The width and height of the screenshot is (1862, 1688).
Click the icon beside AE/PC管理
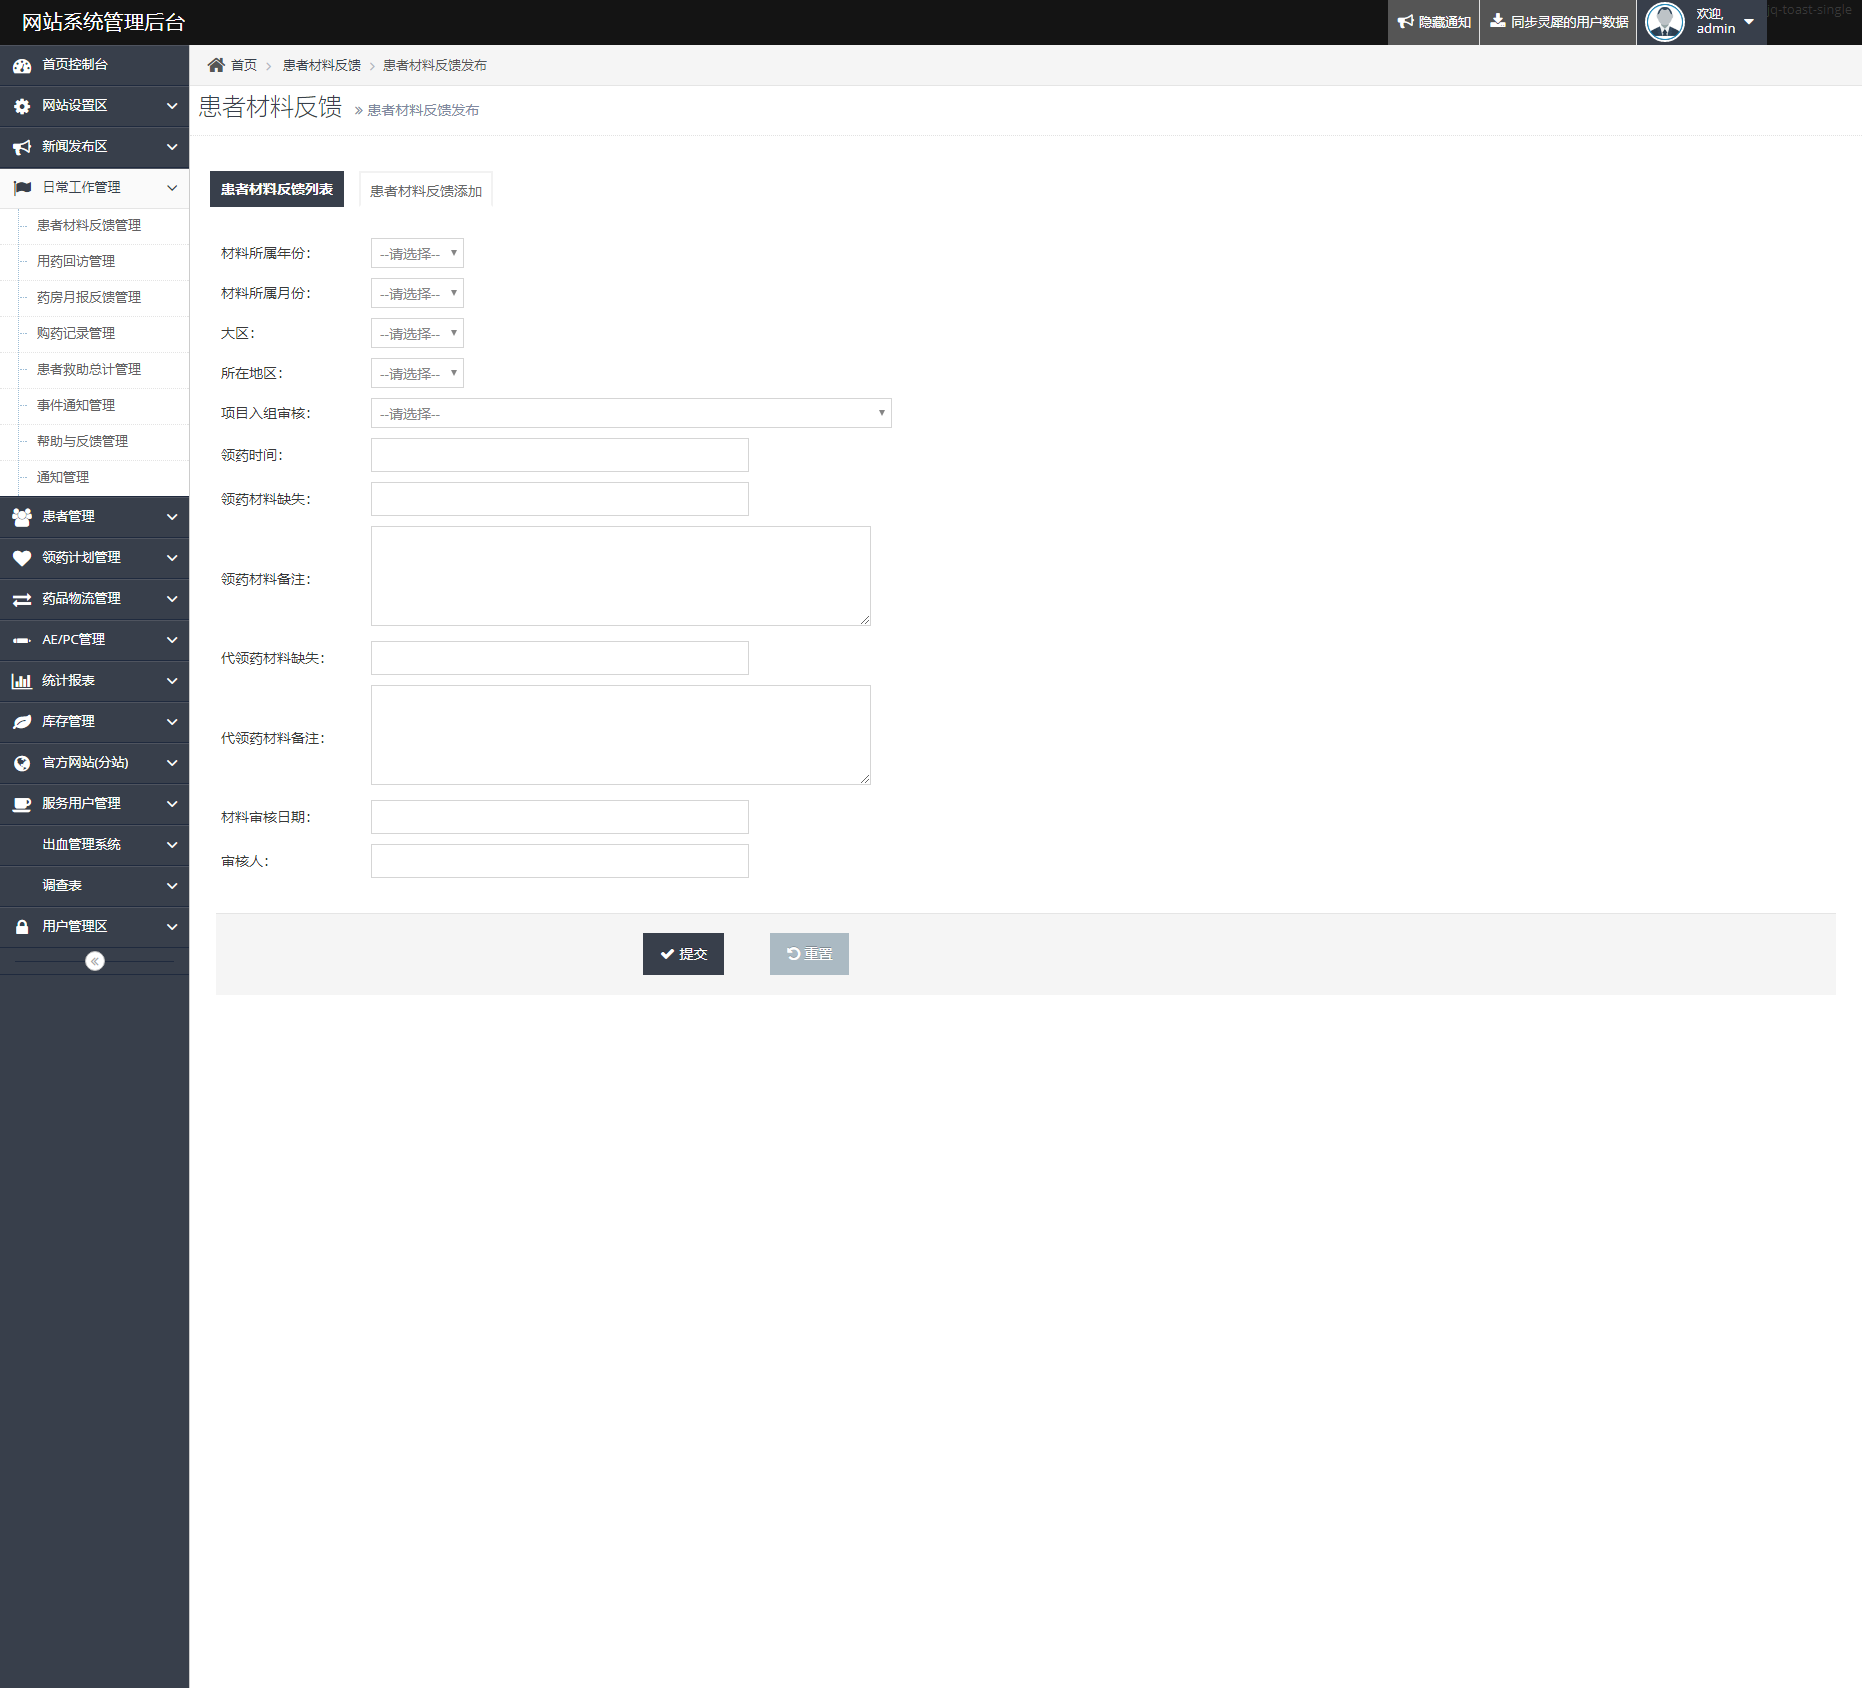(x=22, y=640)
